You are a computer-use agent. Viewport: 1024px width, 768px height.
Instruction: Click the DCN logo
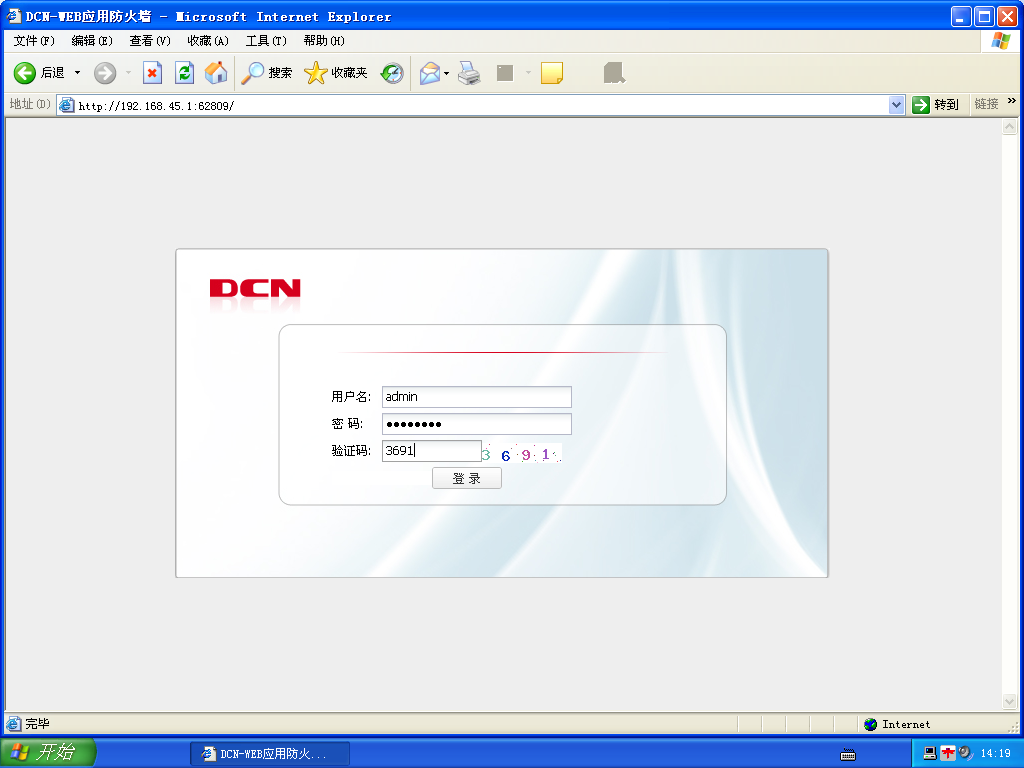(x=255, y=289)
